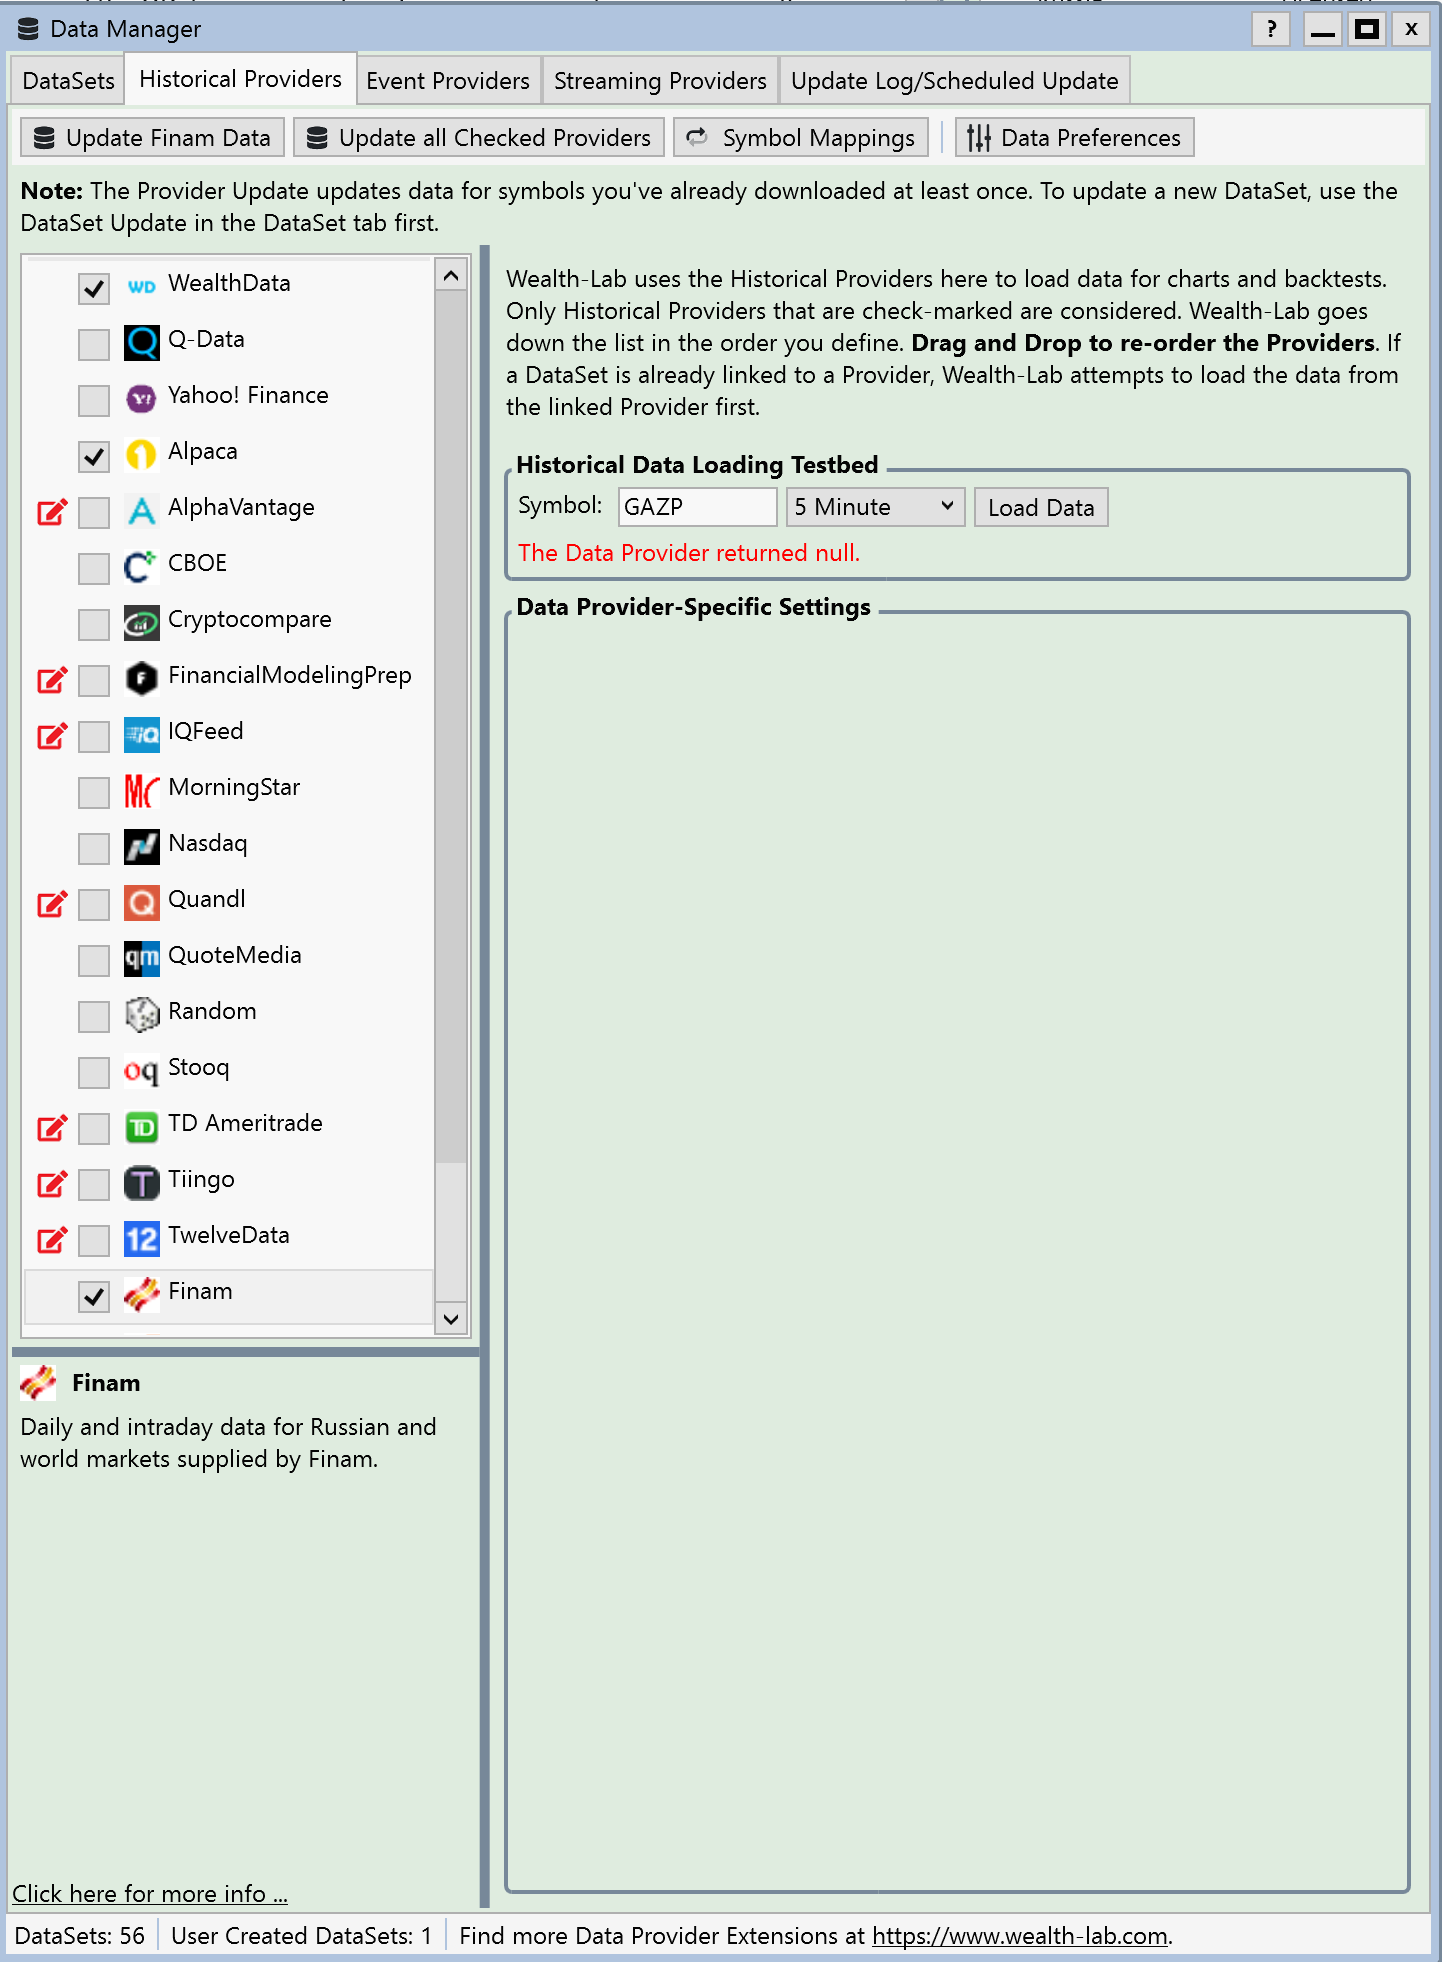Open Symbol Mappings
The height and width of the screenshot is (1962, 1442).
(x=800, y=137)
